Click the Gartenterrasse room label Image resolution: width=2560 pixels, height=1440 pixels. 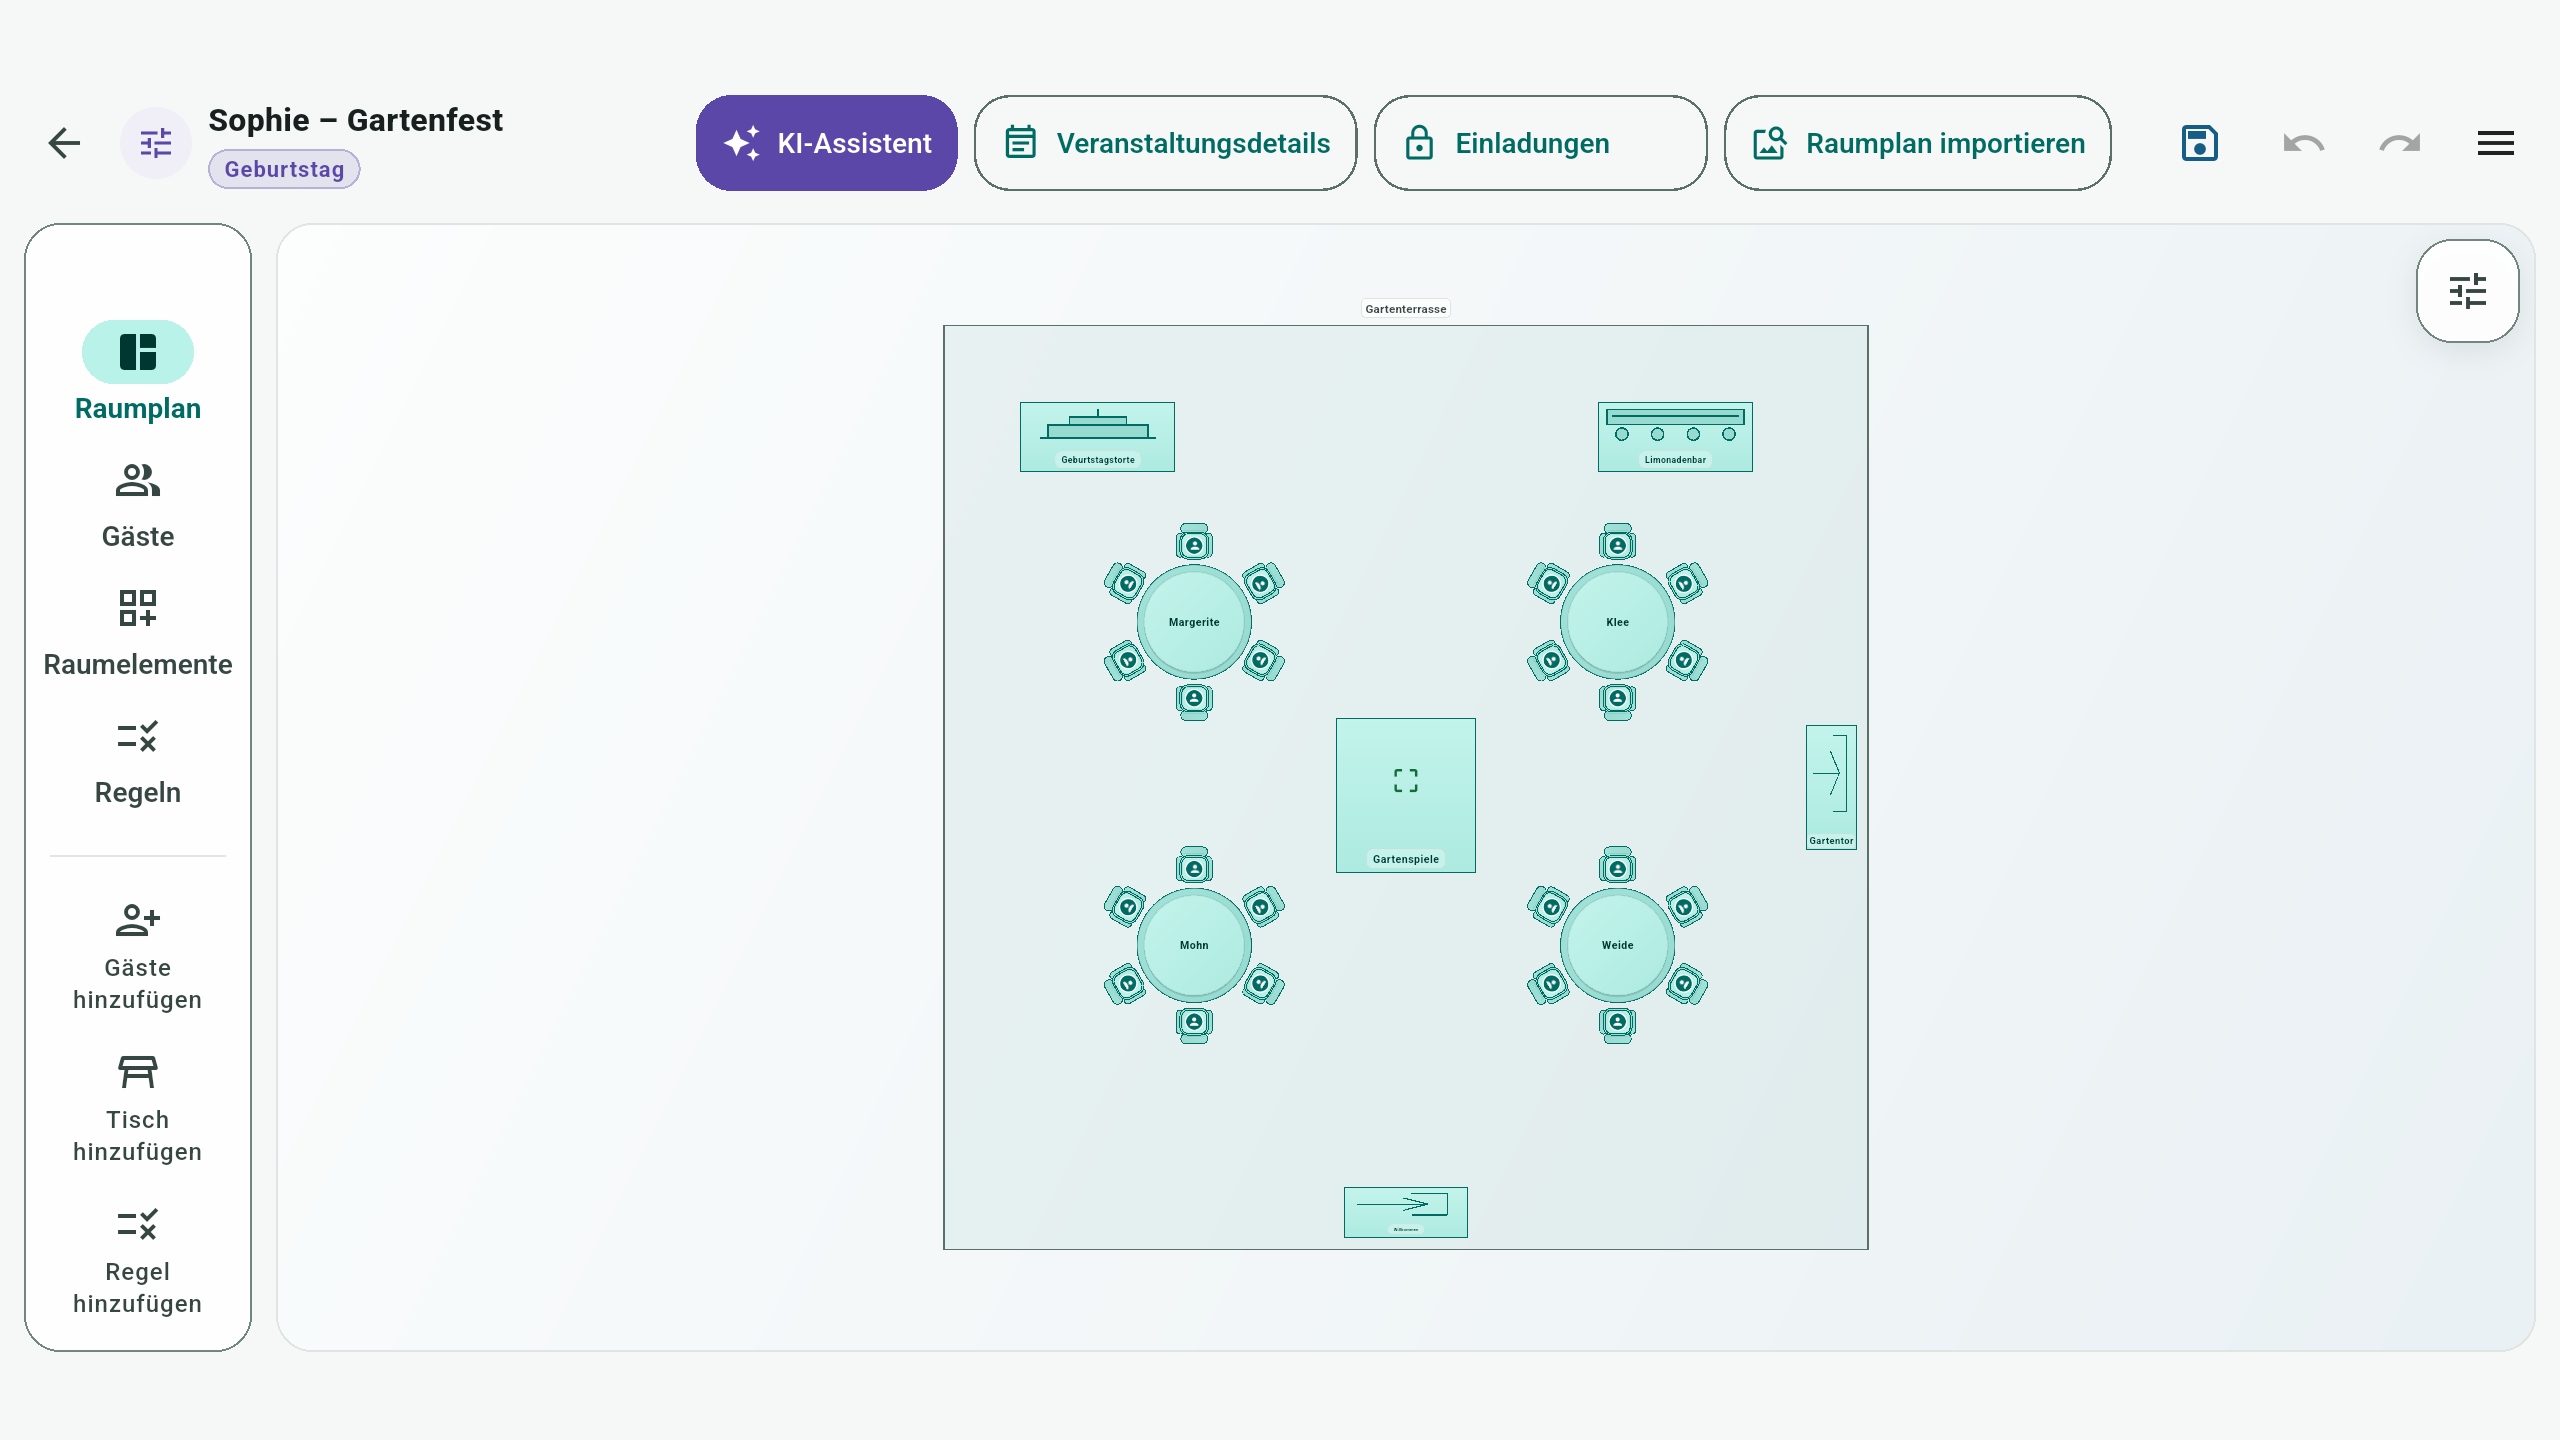pyautogui.click(x=1406, y=309)
